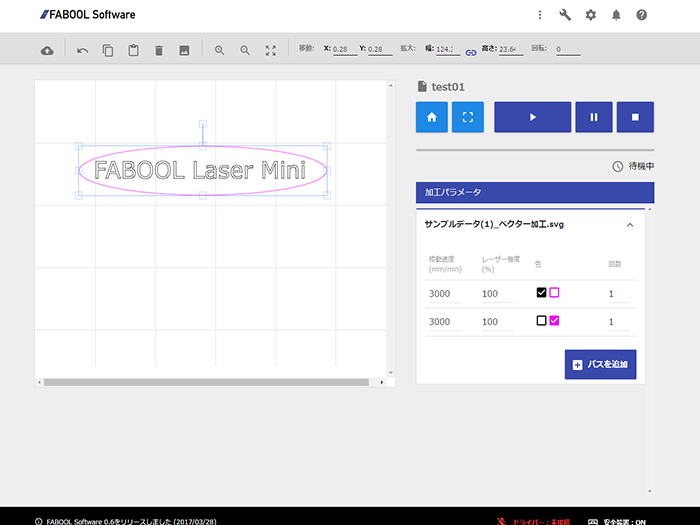Edit first row pass count 1
The image size is (700, 525).
(619, 294)
